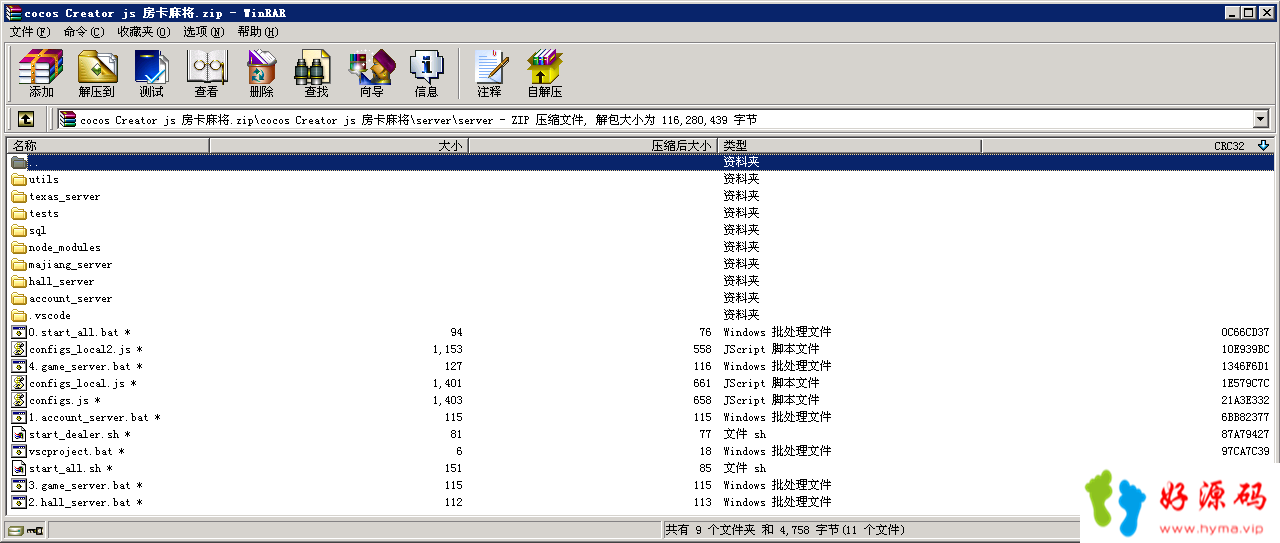Show archive Info (信息)
Image resolution: width=1280 pixels, height=543 pixels.
coord(426,73)
